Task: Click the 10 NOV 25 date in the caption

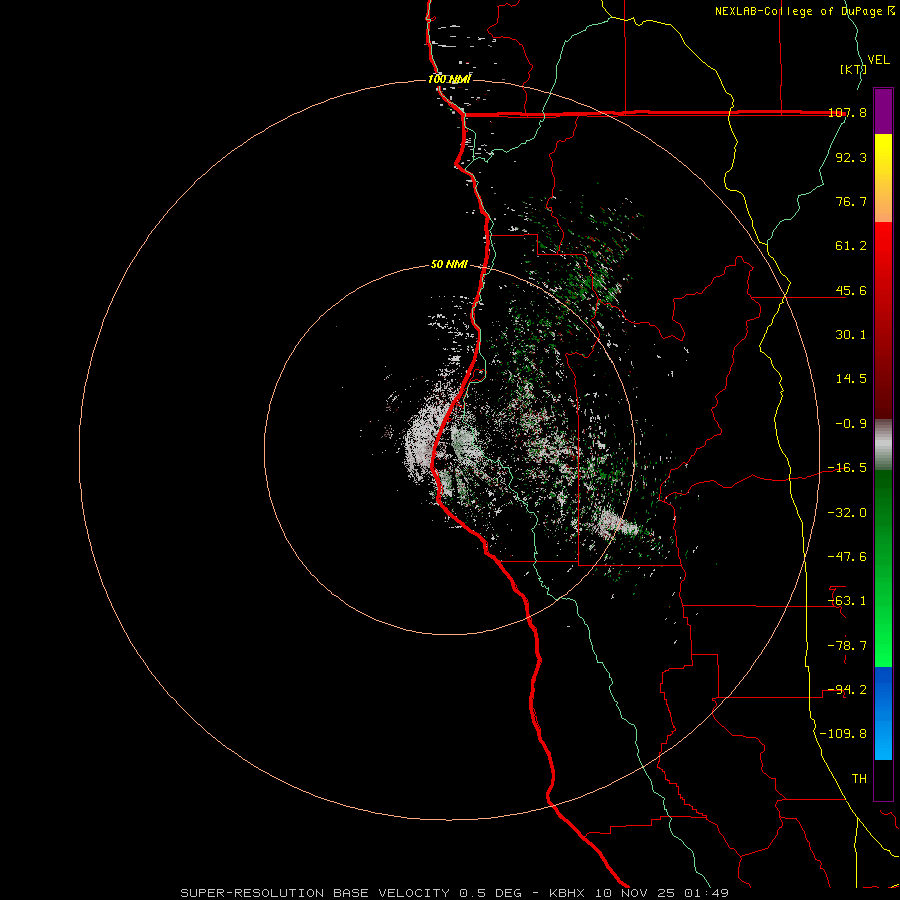Action: point(634,893)
